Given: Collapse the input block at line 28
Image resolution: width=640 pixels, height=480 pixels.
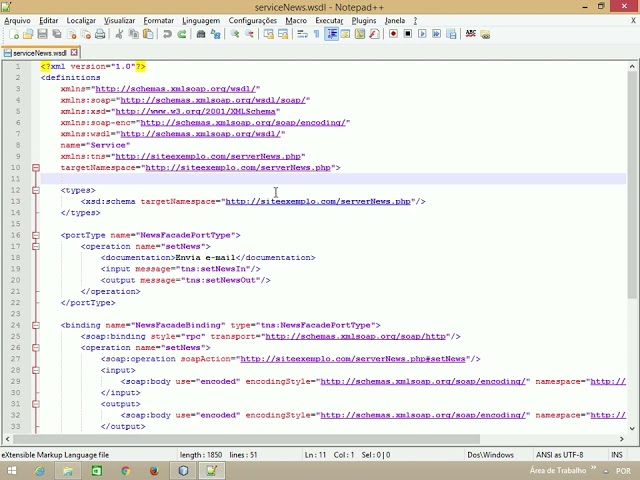Looking at the screenshot, I should click(36, 370).
